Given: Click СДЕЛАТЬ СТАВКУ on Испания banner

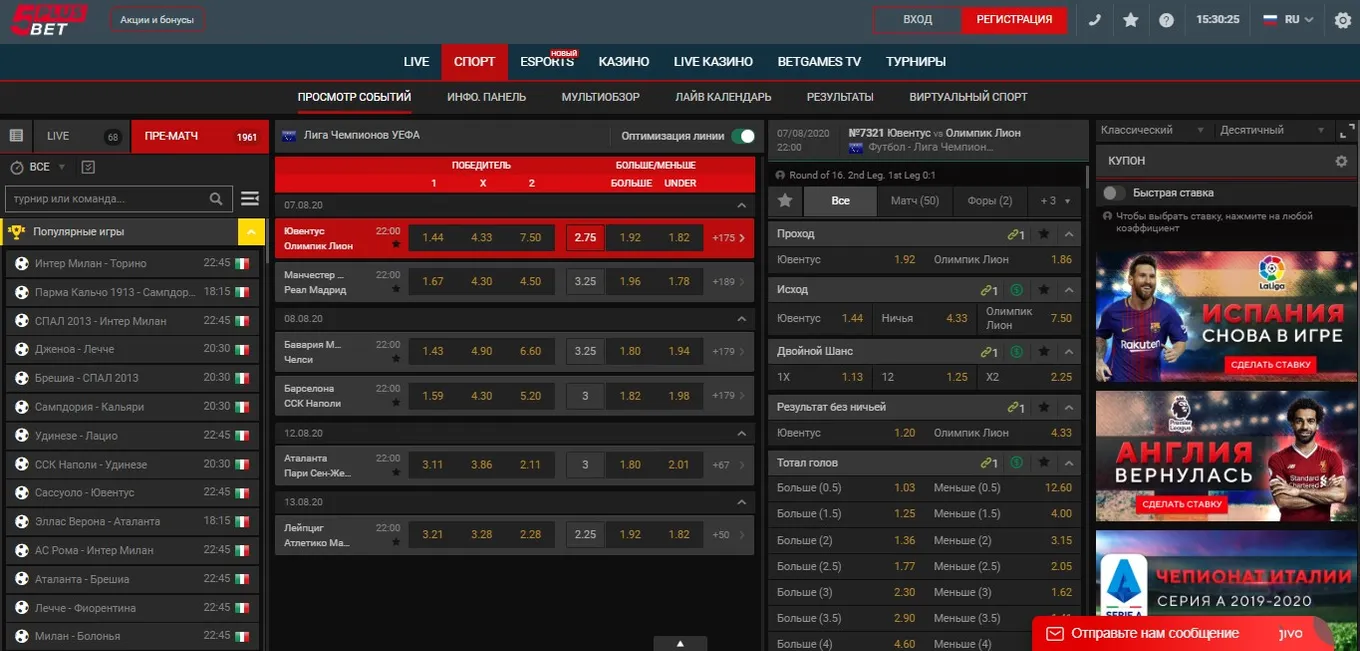Looking at the screenshot, I should pyautogui.click(x=1270, y=365).
